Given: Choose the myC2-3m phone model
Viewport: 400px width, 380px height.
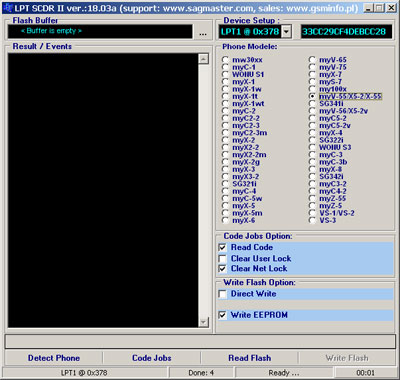Looking at the screenshot, I should [226, 133].
